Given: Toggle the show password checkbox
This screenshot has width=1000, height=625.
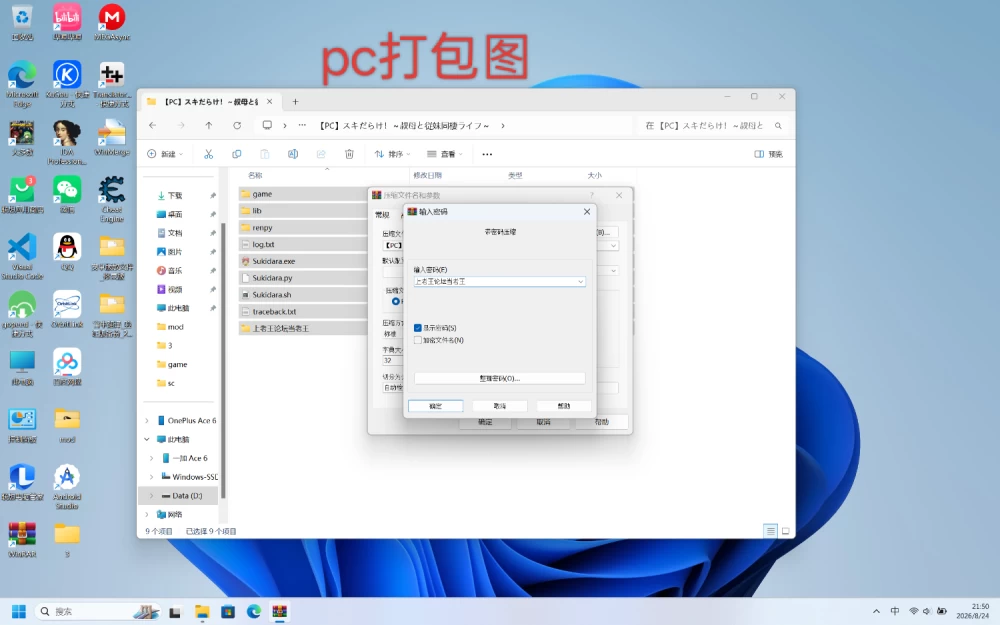Looking at the screenshot, I should coord(418,328).
